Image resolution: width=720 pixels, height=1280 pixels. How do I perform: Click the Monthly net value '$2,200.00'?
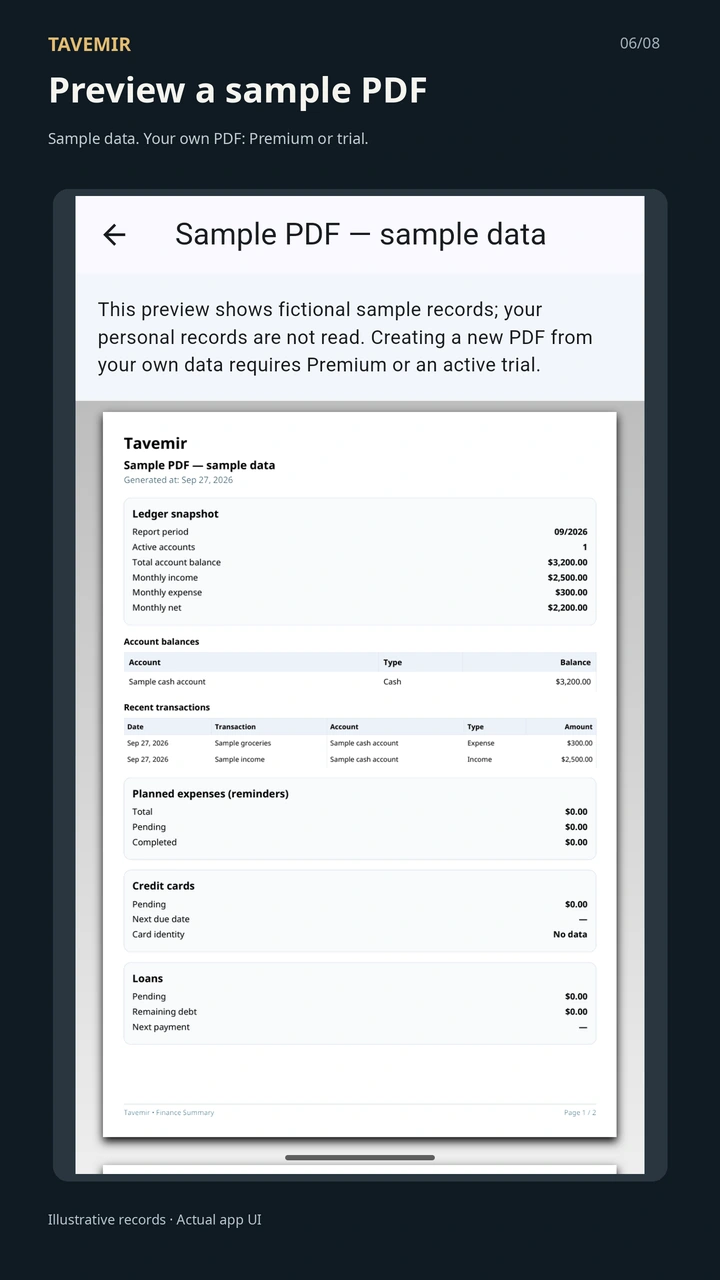point(567,607)
